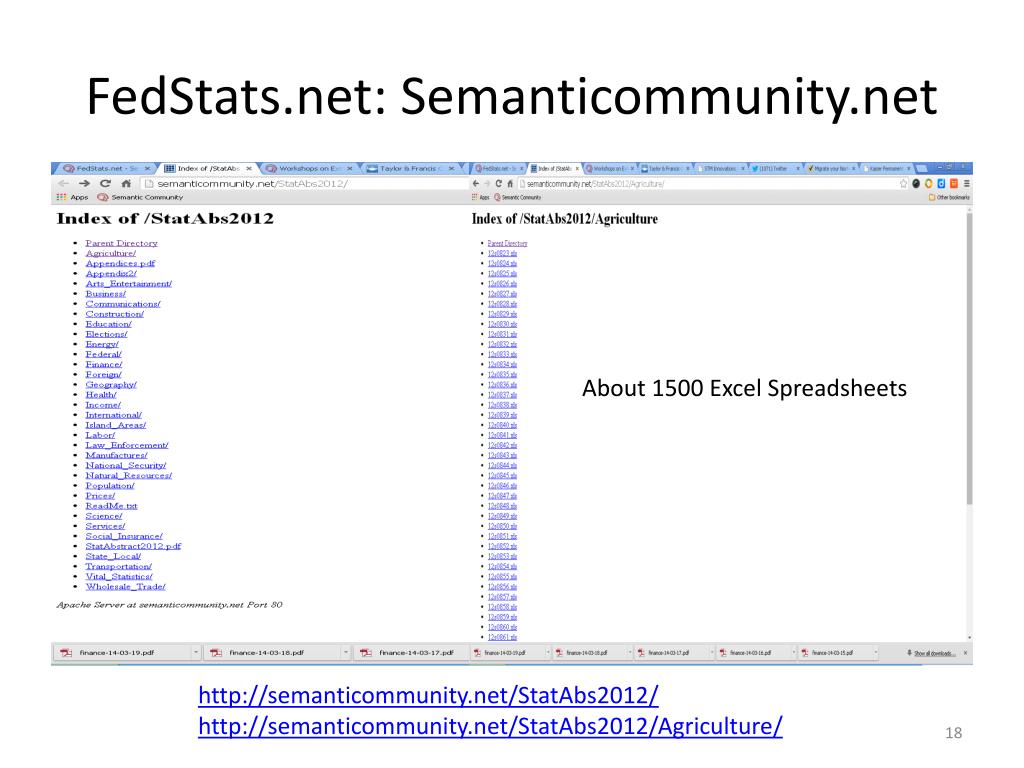This screenshot has width=1024, height=768.
Task: Switch to the FedStats.net tab in the left browser
Action: click(x=105, y=168)
